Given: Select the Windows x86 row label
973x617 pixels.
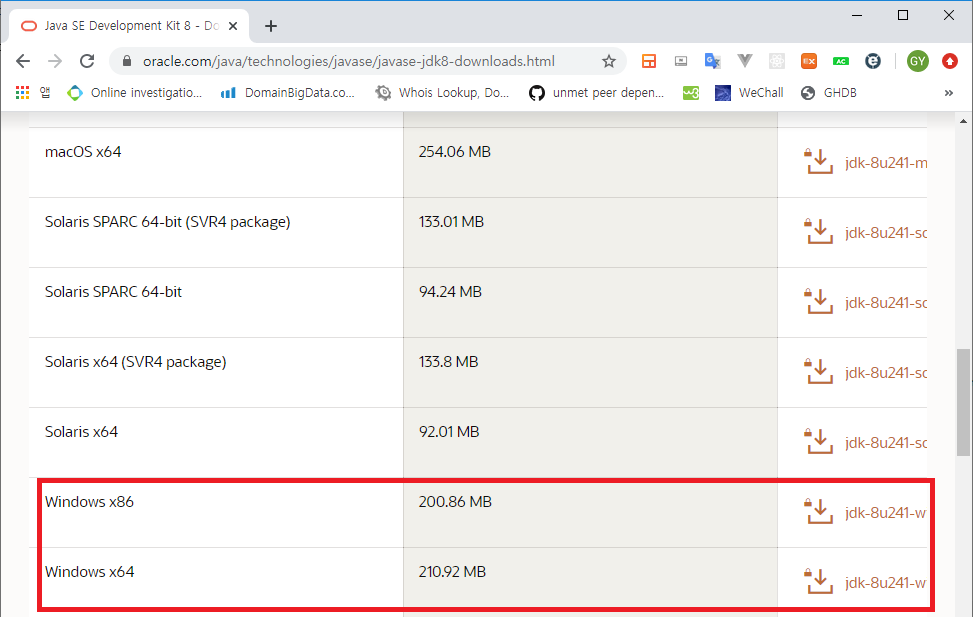Looking at the screenshot, I should (x=89, y=502).
